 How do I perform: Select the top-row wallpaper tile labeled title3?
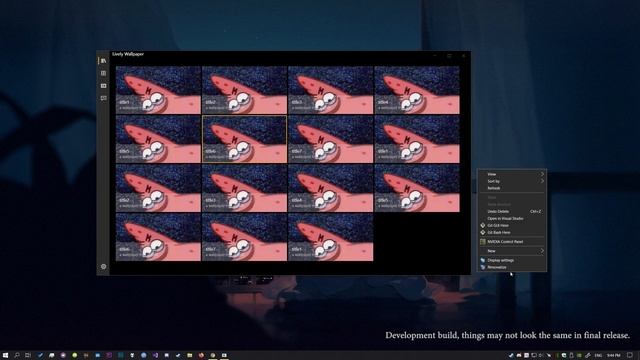331,90
